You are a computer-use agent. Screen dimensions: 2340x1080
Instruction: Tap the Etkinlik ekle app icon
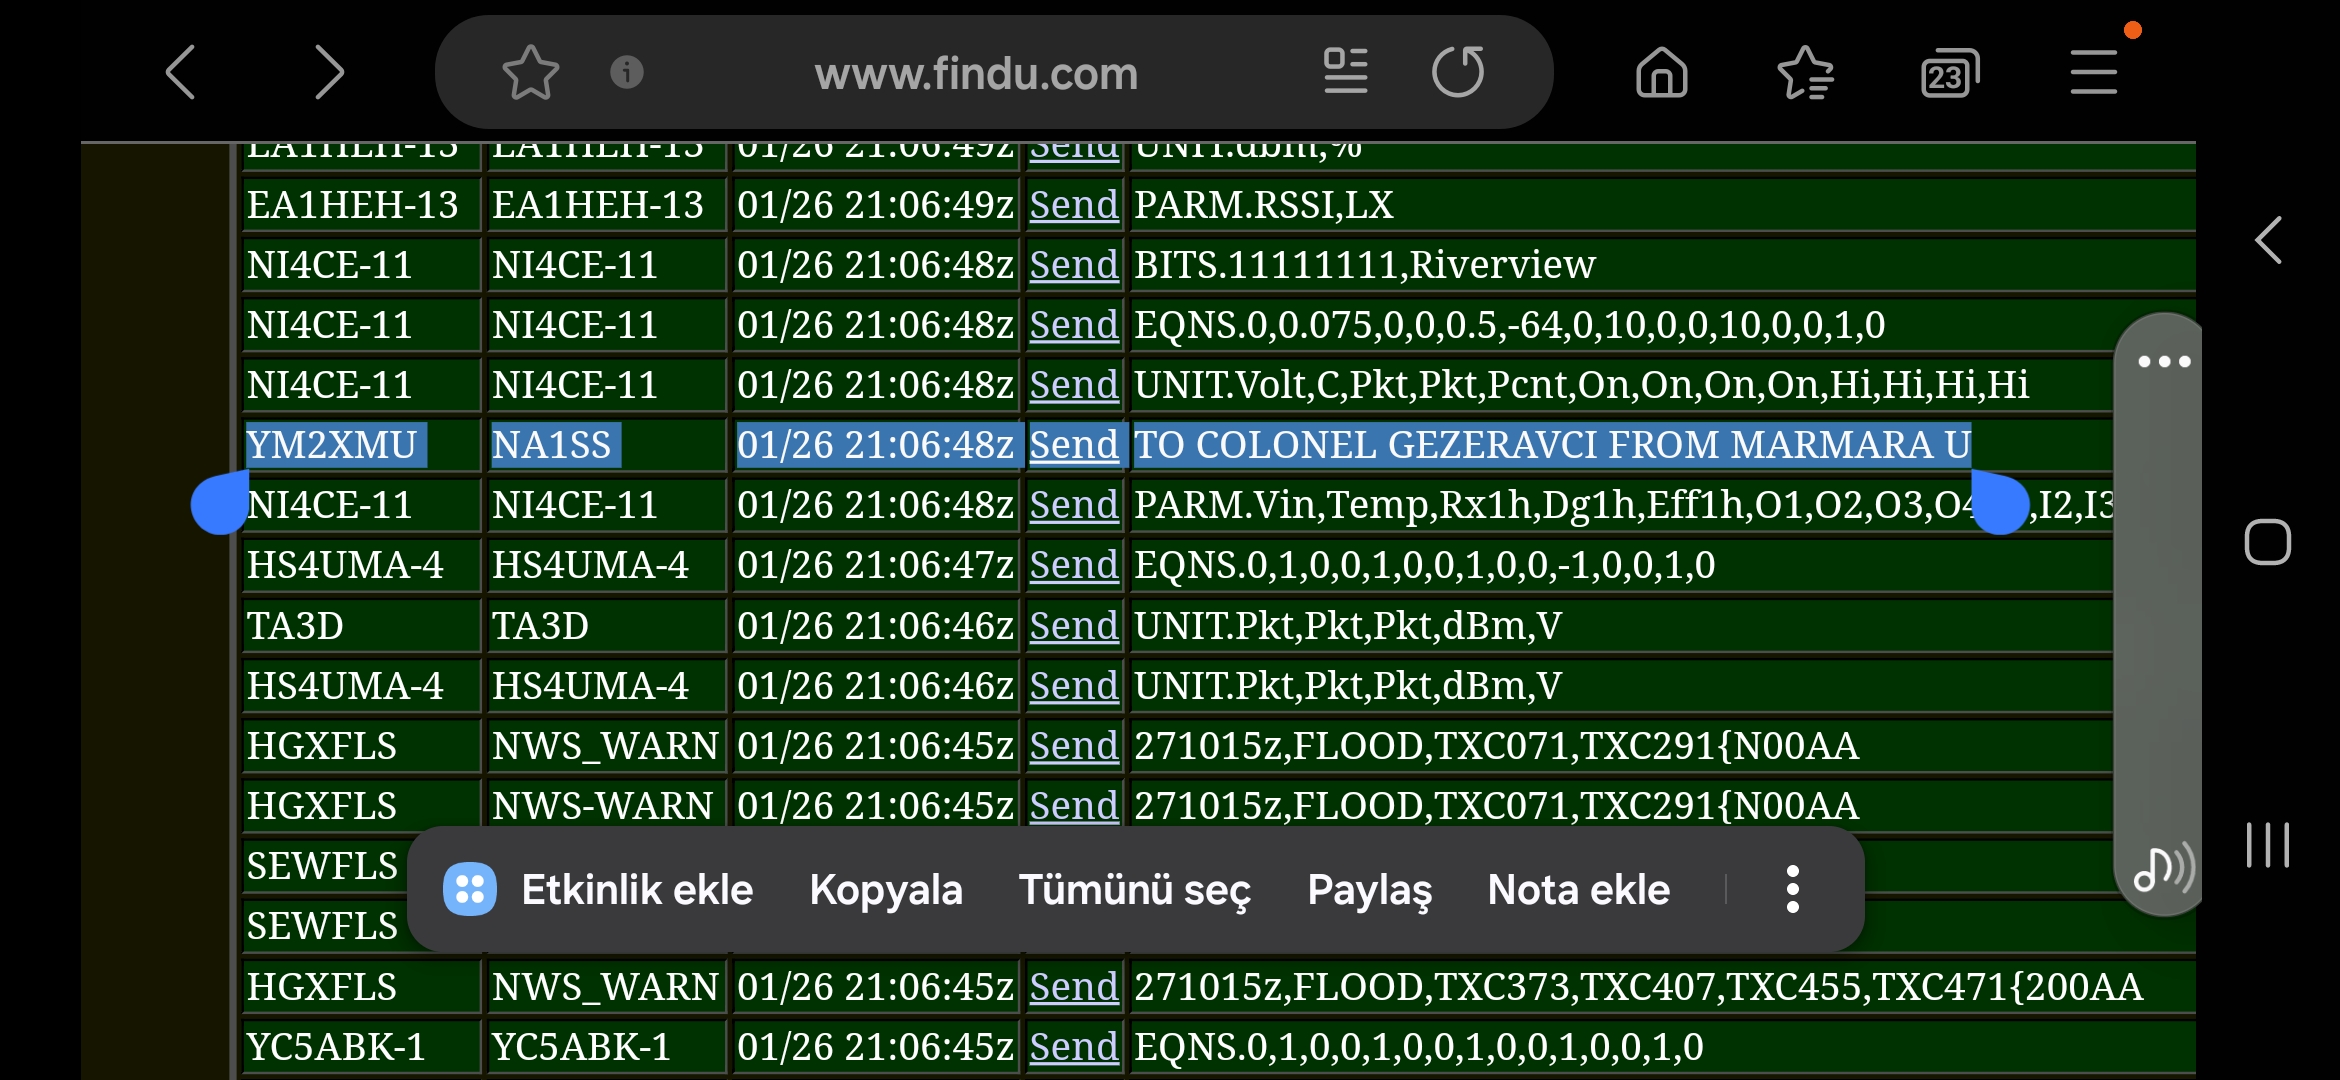470,889
